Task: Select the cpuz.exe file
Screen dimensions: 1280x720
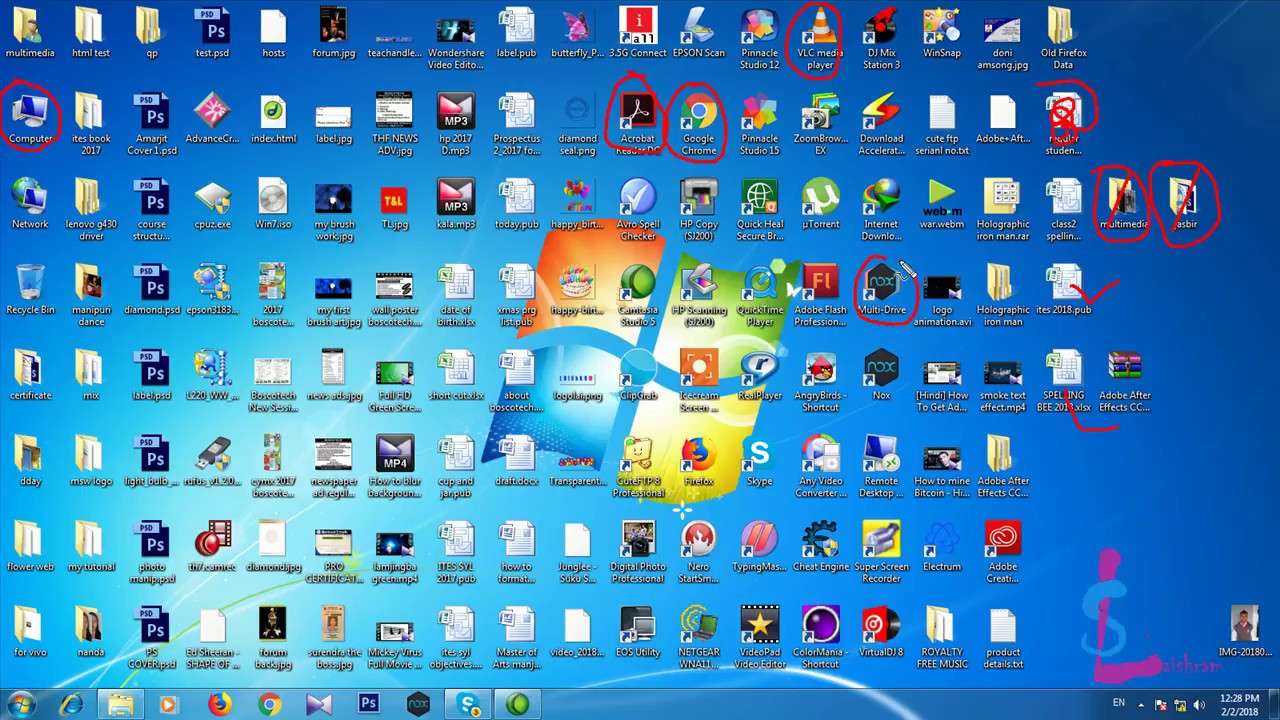Action: [x=212, y=204]
